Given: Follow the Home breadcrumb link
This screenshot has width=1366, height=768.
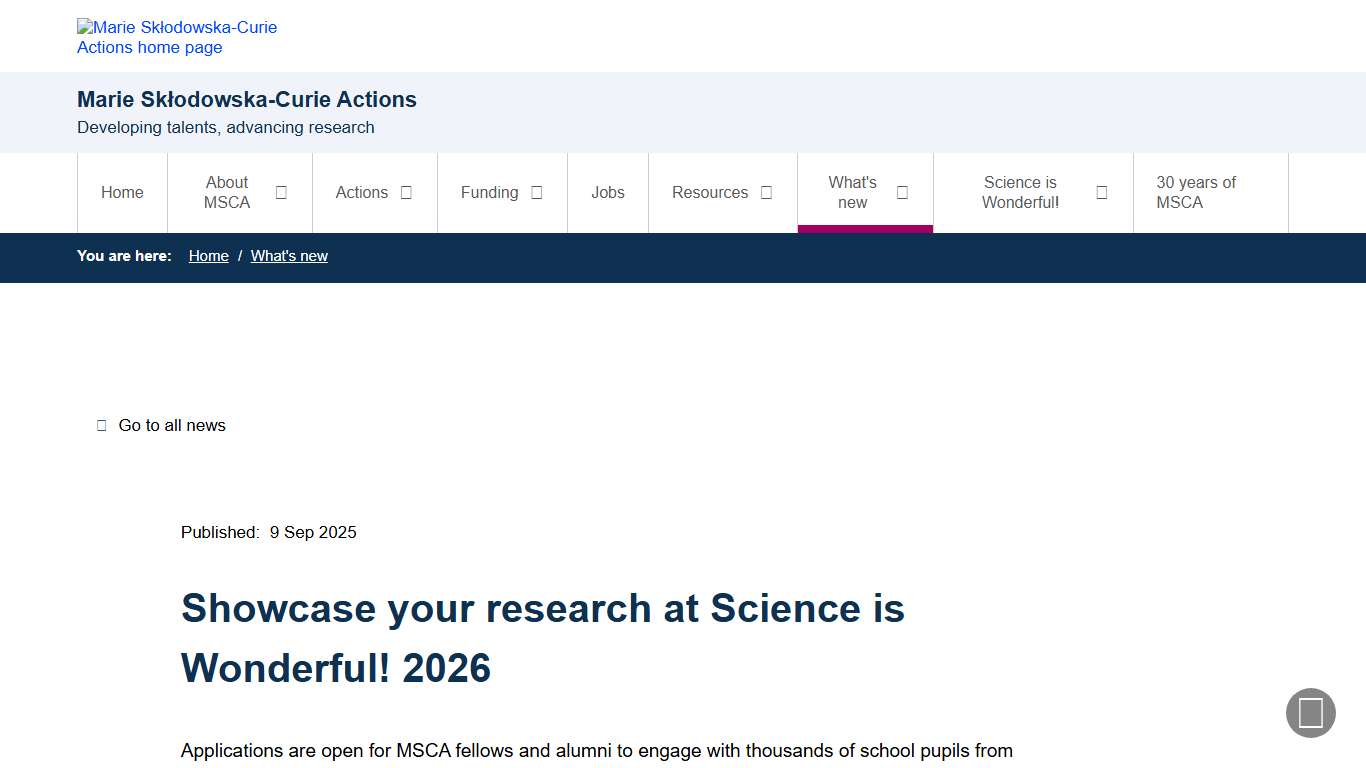Looking at the screenshot, I should click(x=208, y=256).
